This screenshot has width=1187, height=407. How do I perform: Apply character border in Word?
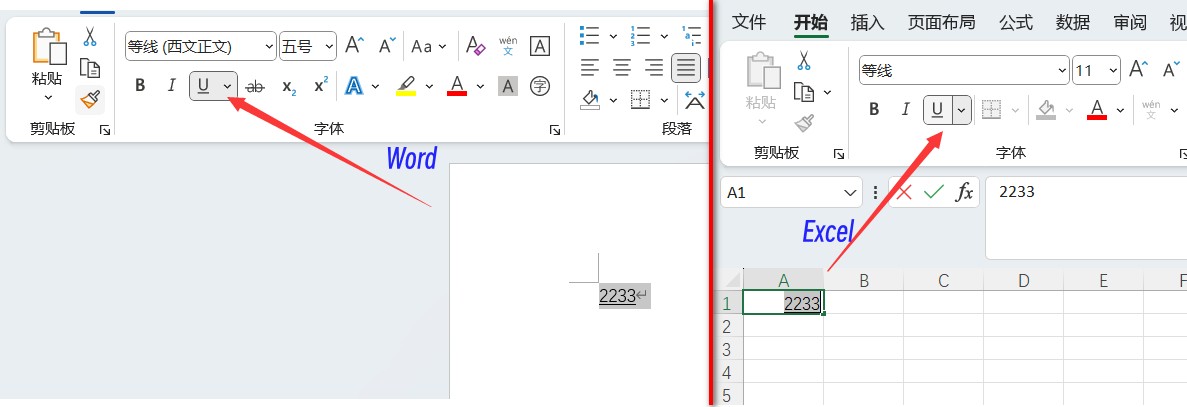[x=540, y=45]
